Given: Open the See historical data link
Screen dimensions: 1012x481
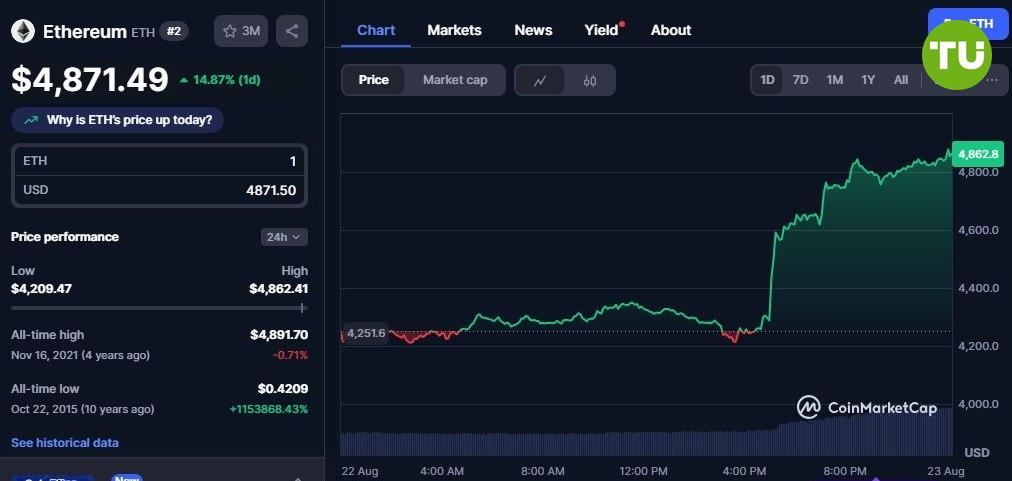Looking at the screenshot, I should point(65,443).
